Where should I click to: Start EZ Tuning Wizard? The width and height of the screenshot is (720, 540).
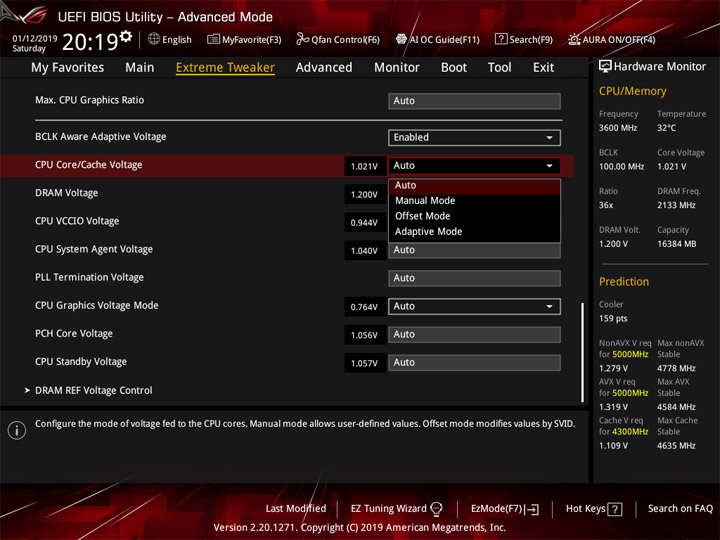(388, 509)
